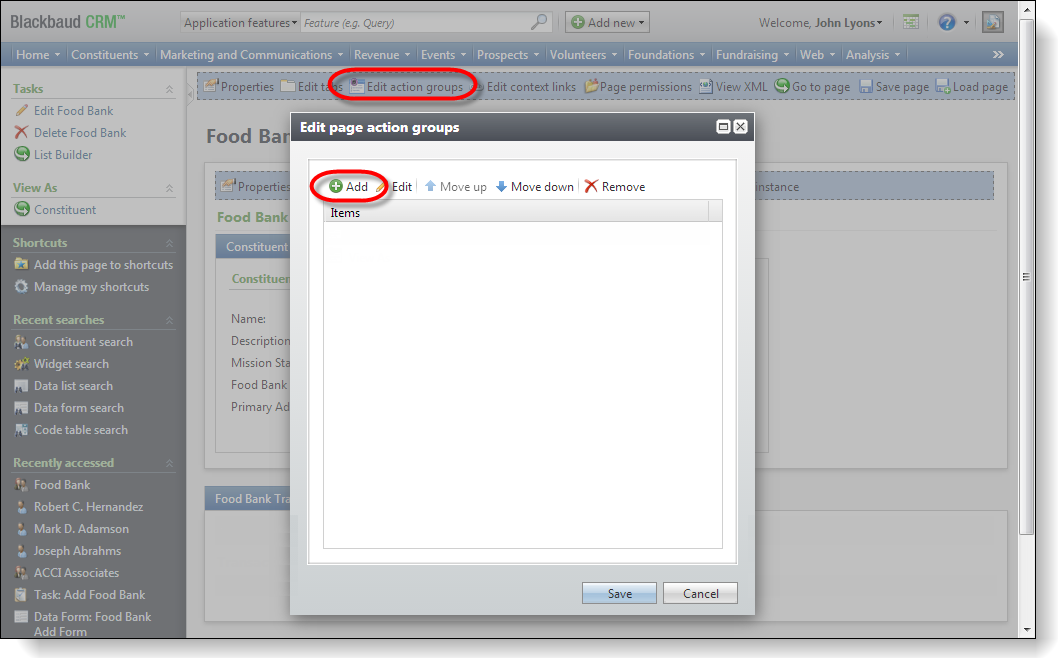Click Edit action groups in page toolbar
1058x658 pixels.
coord(407,86)
